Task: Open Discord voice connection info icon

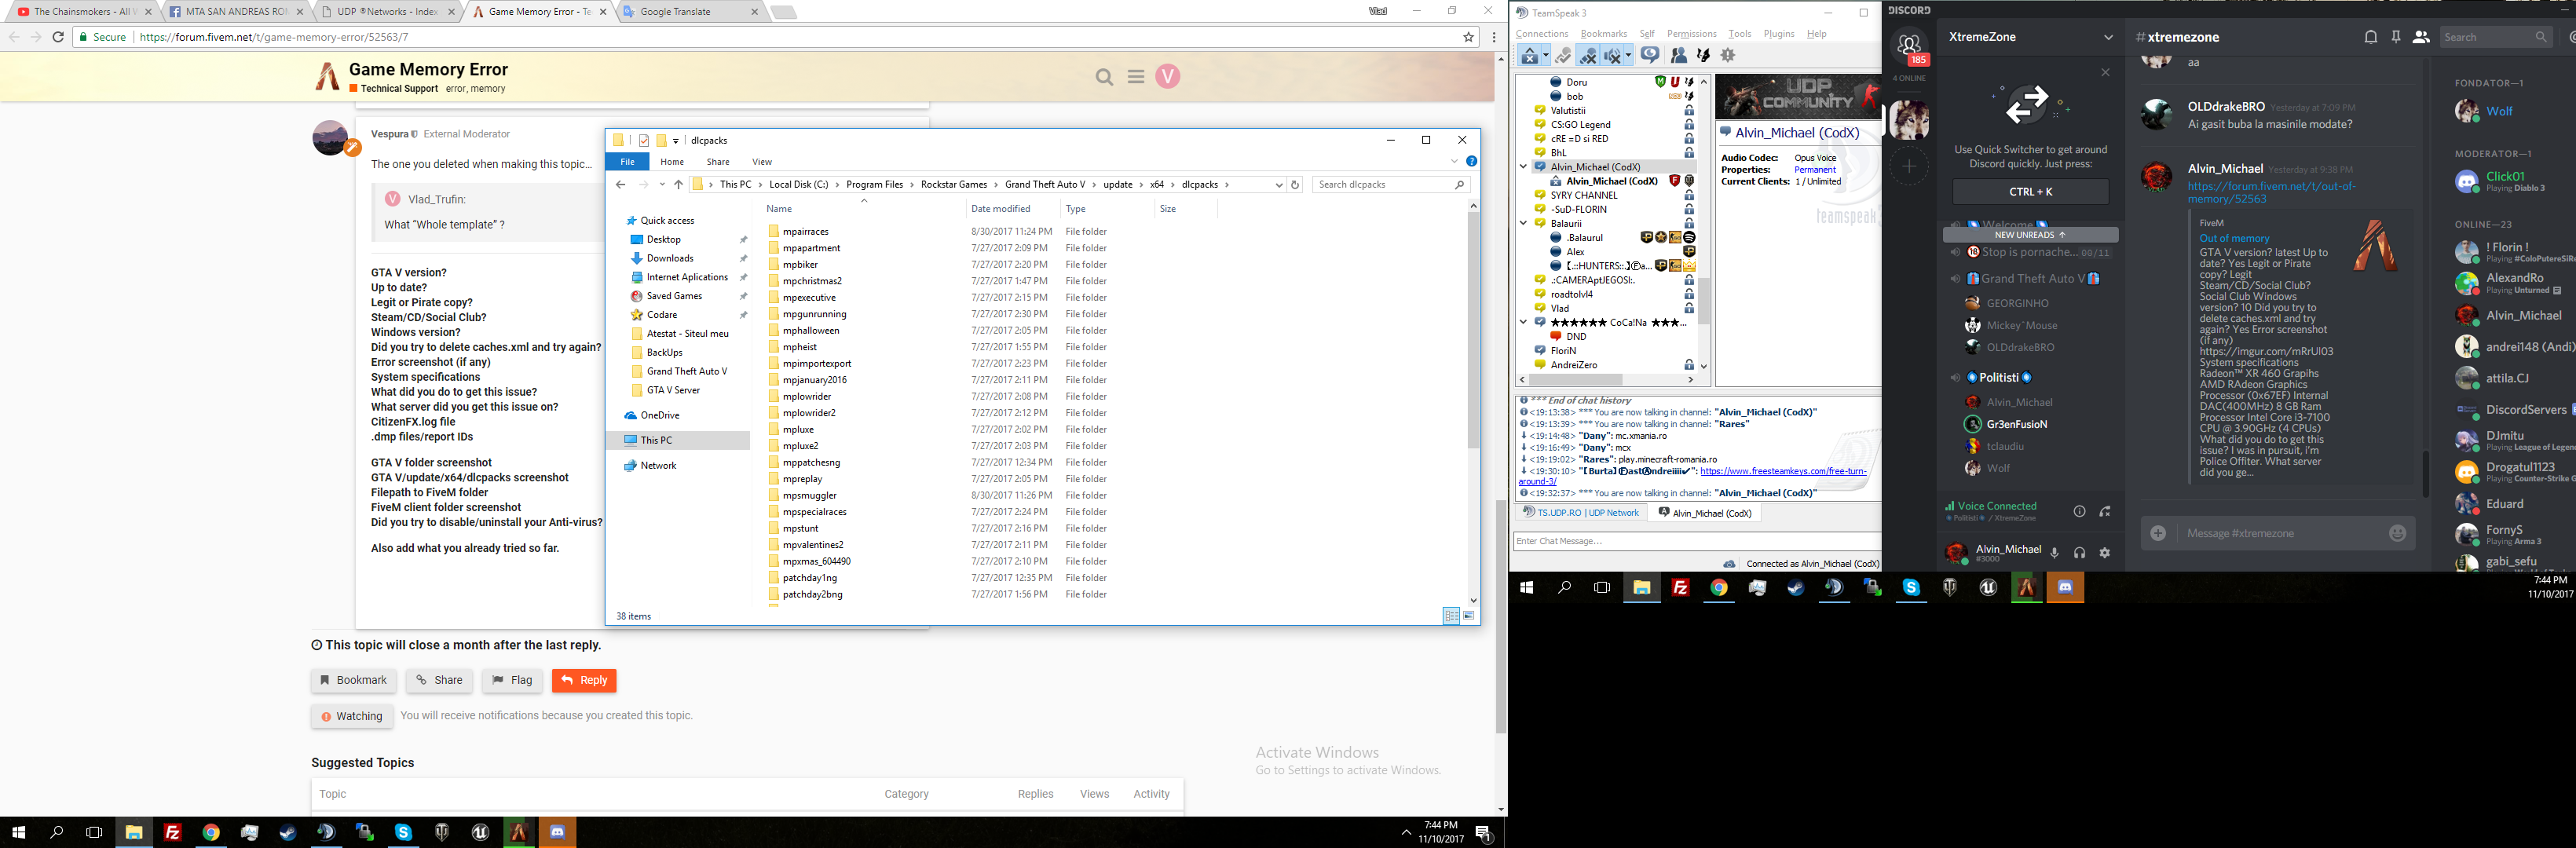Action: click(x=2079, y=511)
